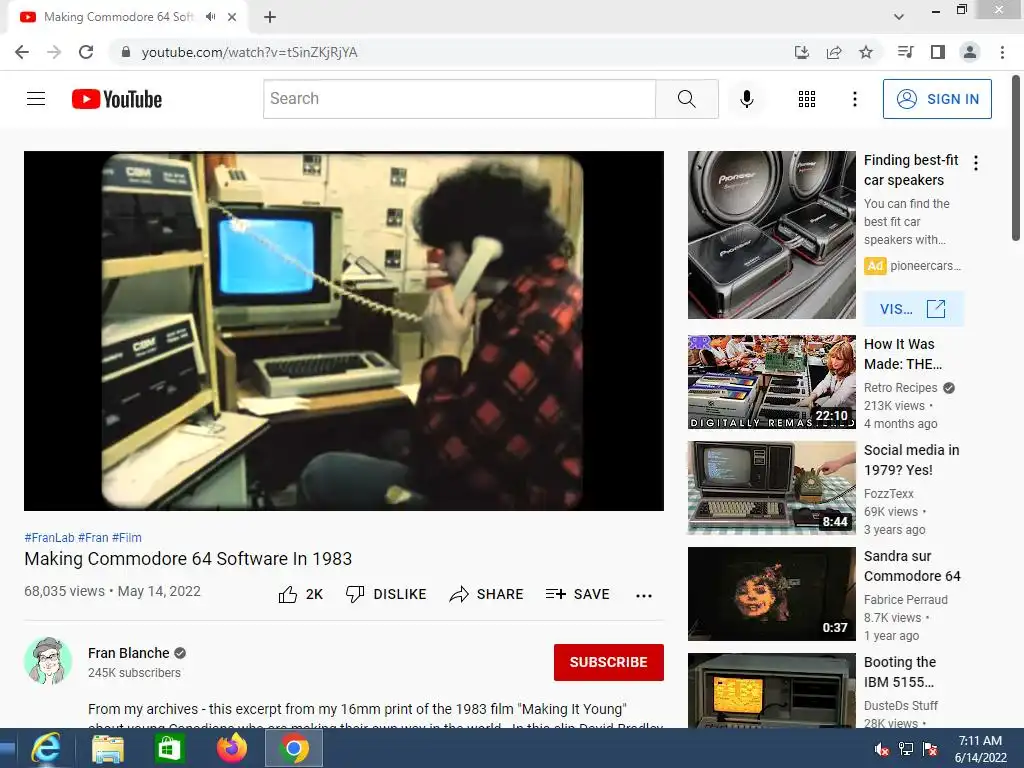Open Booting the IBM 5155 thumbnail

(x=771, y=690)
